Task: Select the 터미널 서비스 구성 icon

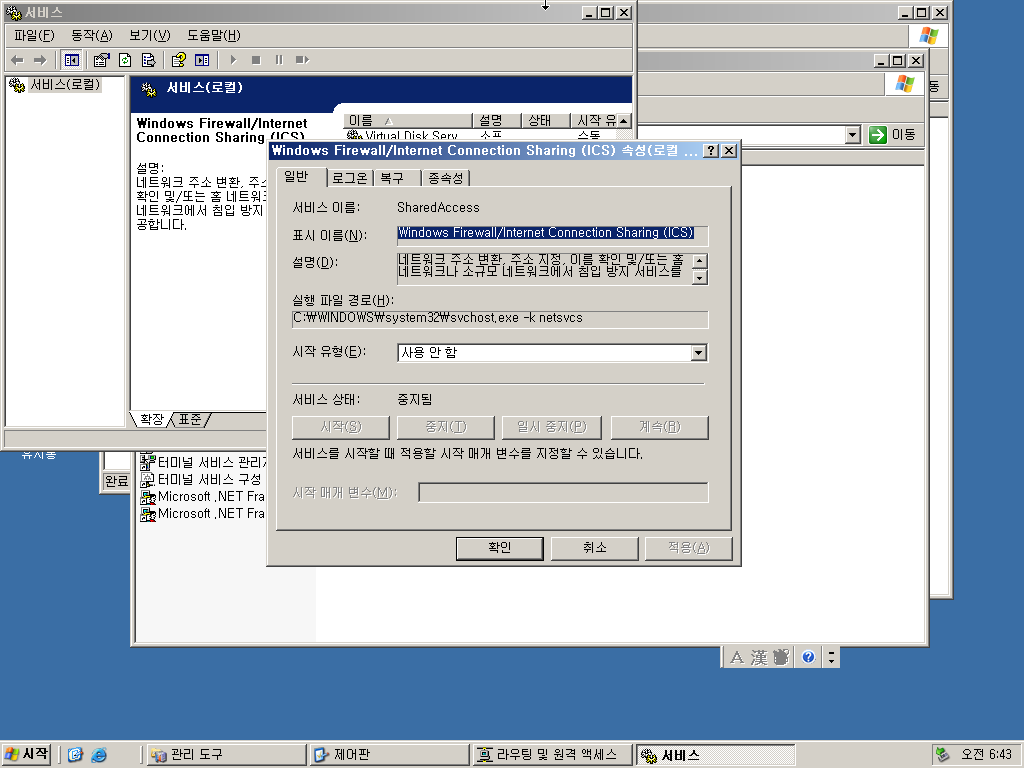Action: [x=148, y=479]
